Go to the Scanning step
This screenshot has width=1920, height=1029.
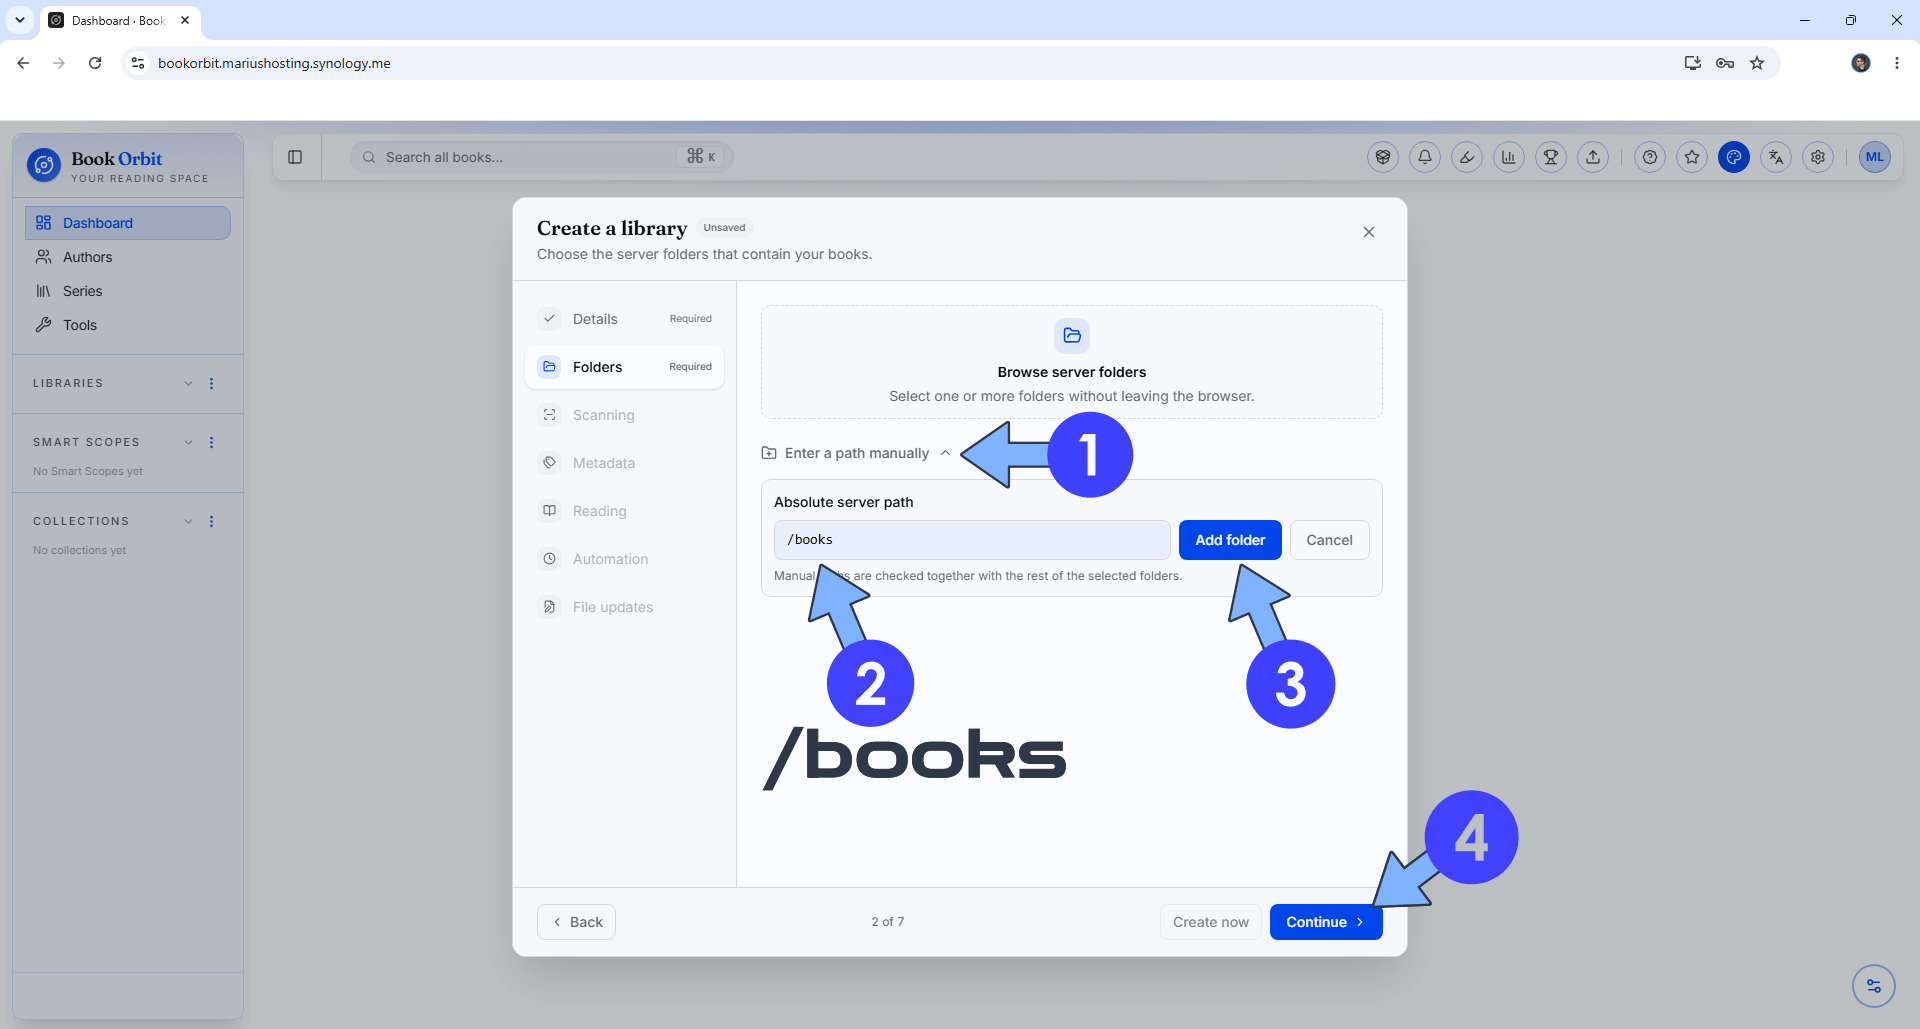pyautogui.click(x=624, y=415)
